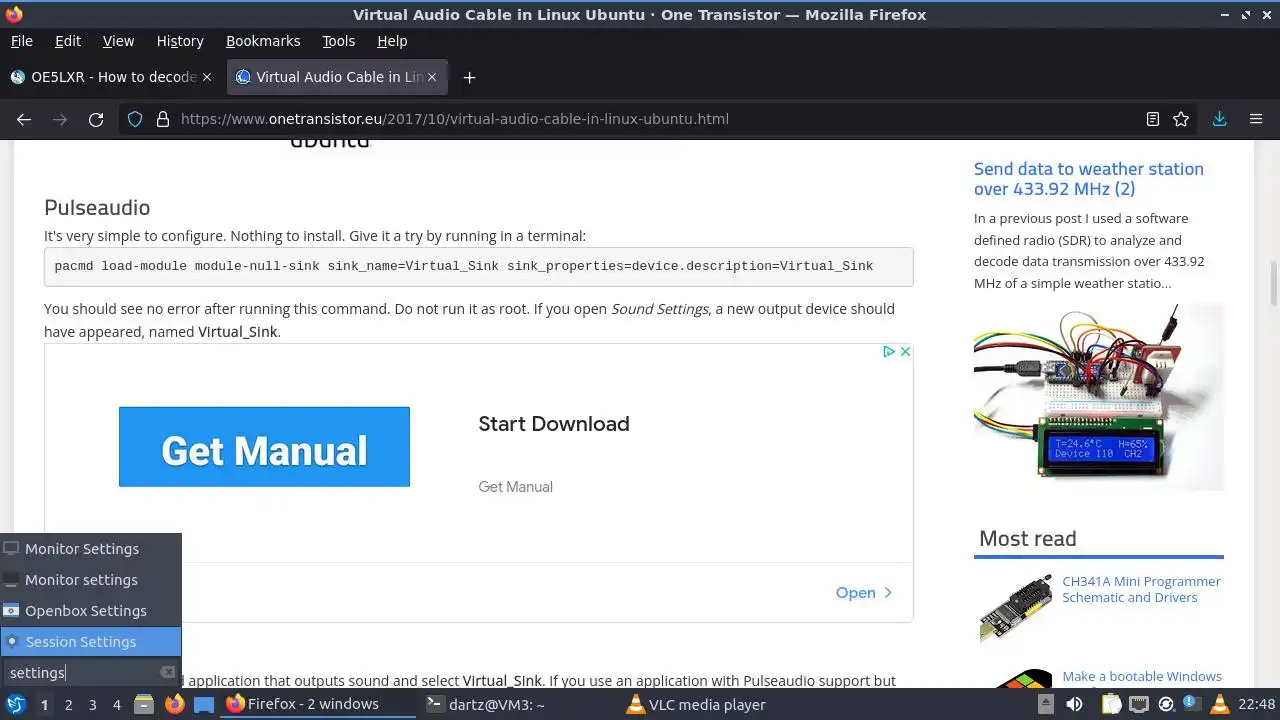Open the File menu
1280x720 pixels.
[21, 41]
